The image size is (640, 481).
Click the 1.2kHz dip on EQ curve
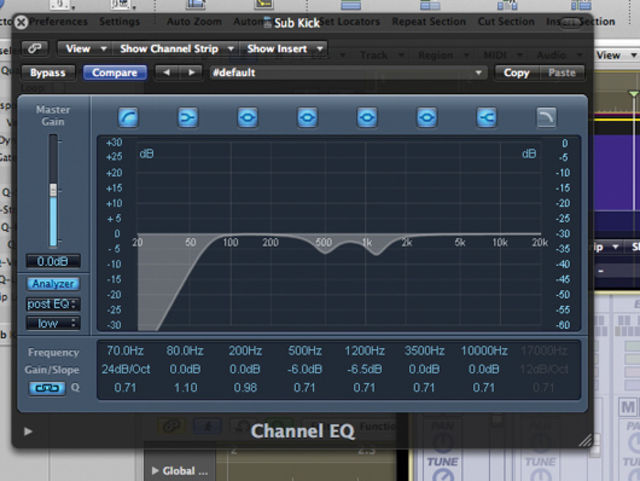point(376,254)
